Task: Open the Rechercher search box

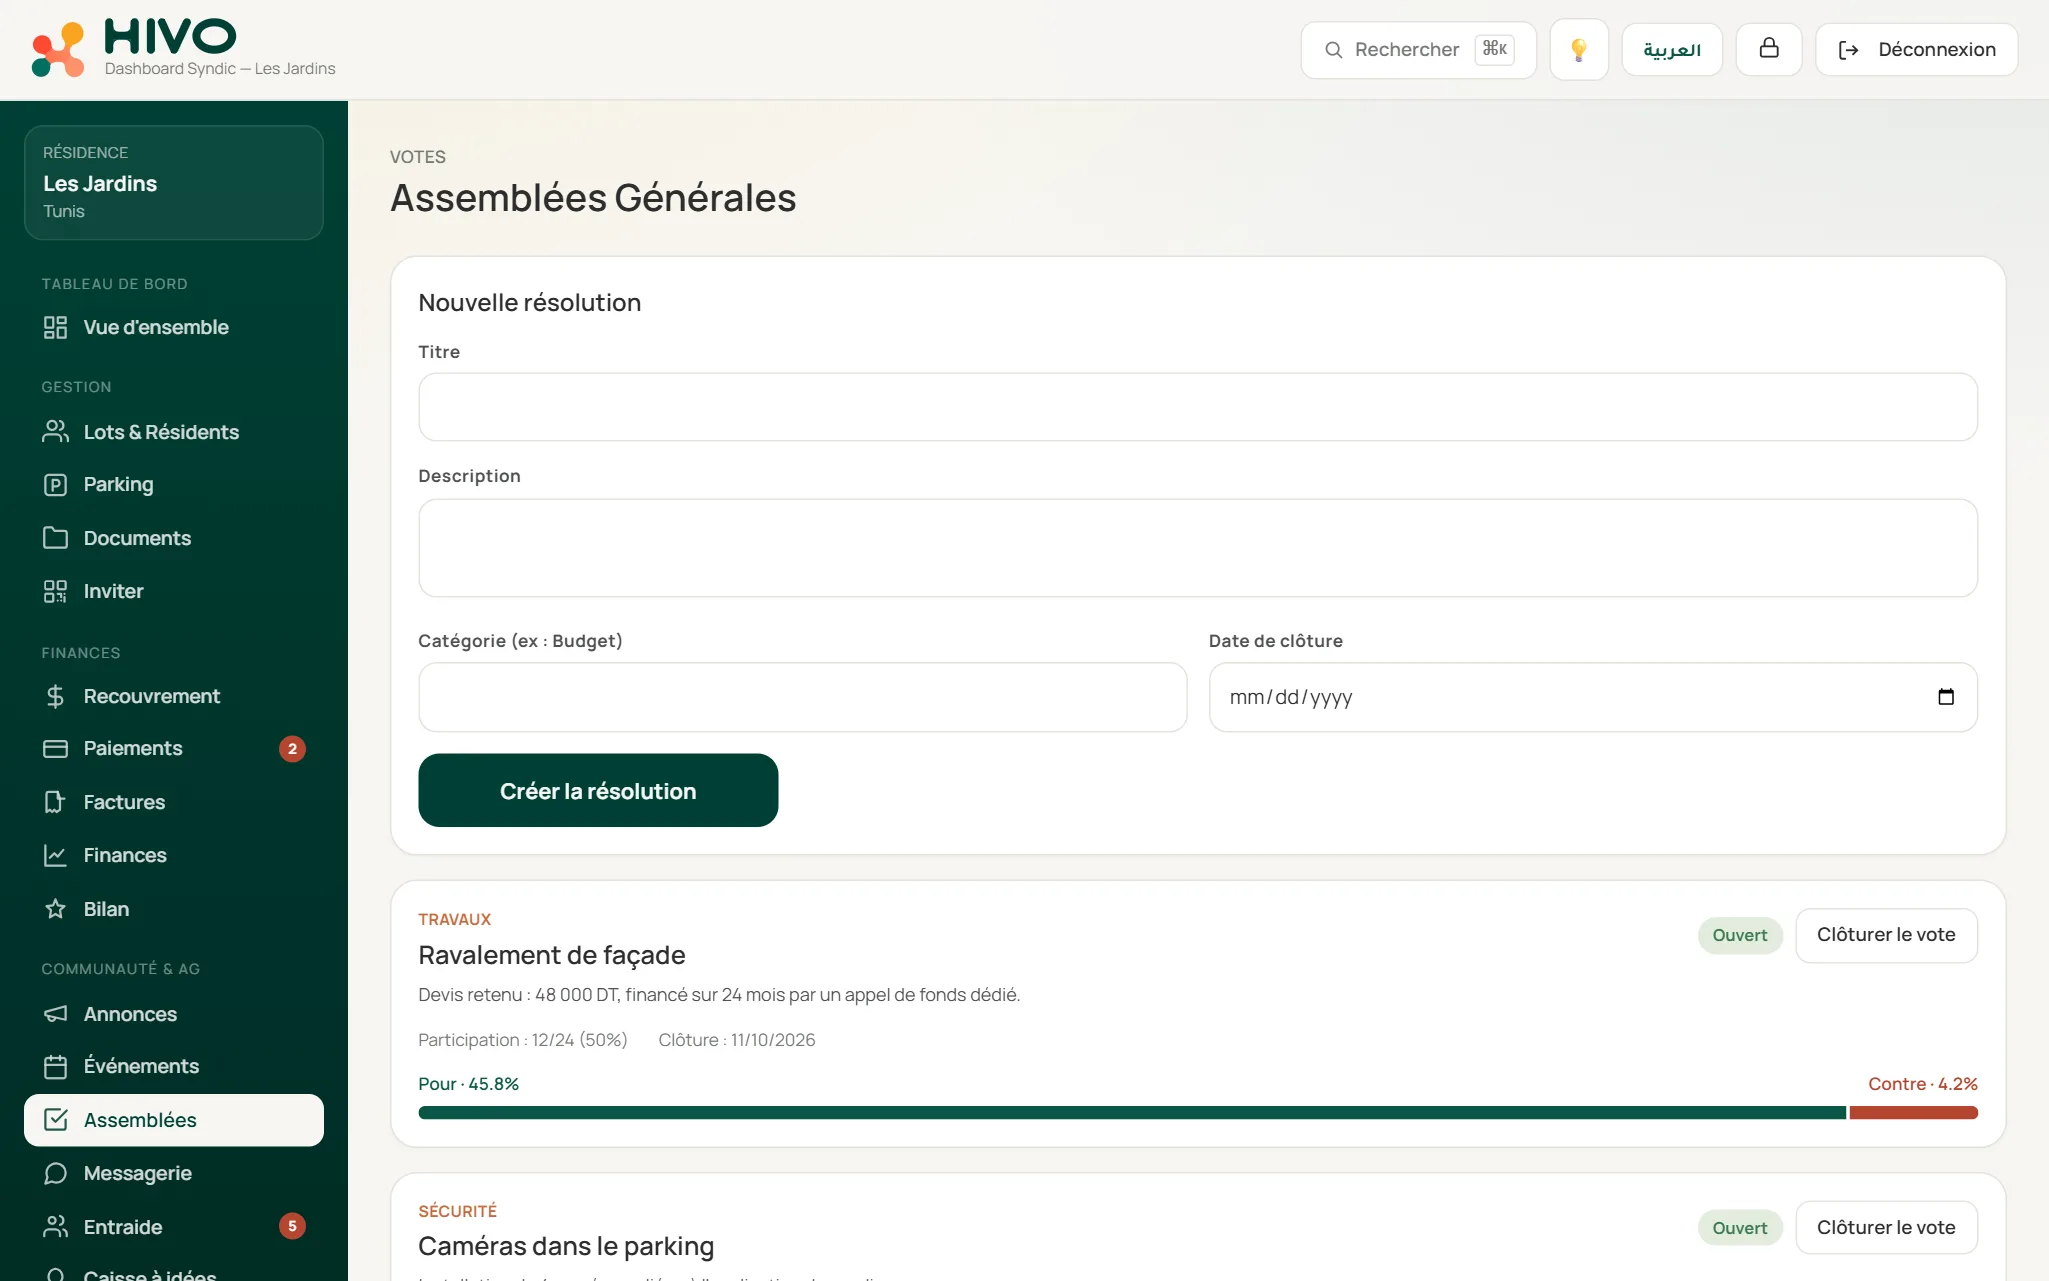Action: tap(1418, 49)
